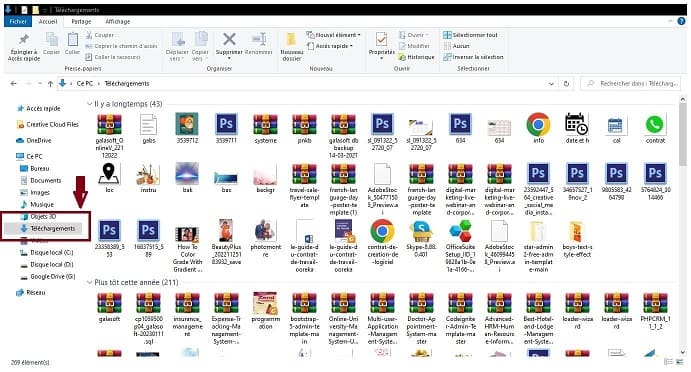The height and width of the screenshot is (372, 691).
Task: Select Réseau in the sidebar
Action: (x=30, y=293)
